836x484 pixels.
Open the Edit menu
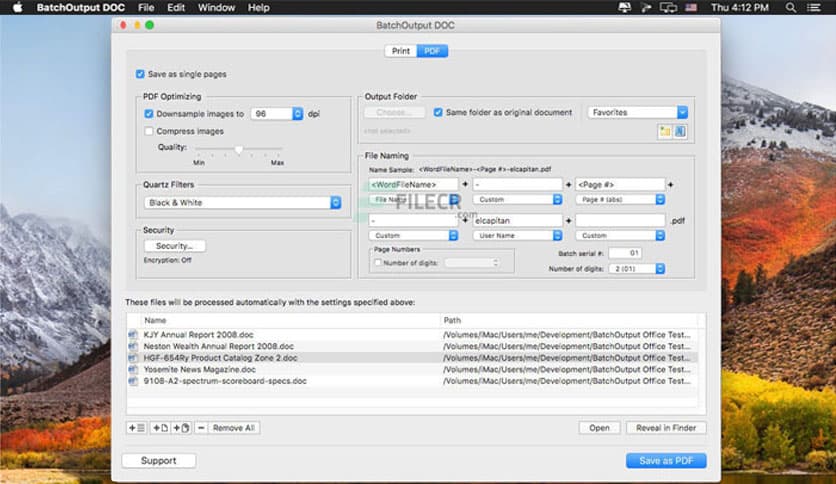[x=176, y=7]
